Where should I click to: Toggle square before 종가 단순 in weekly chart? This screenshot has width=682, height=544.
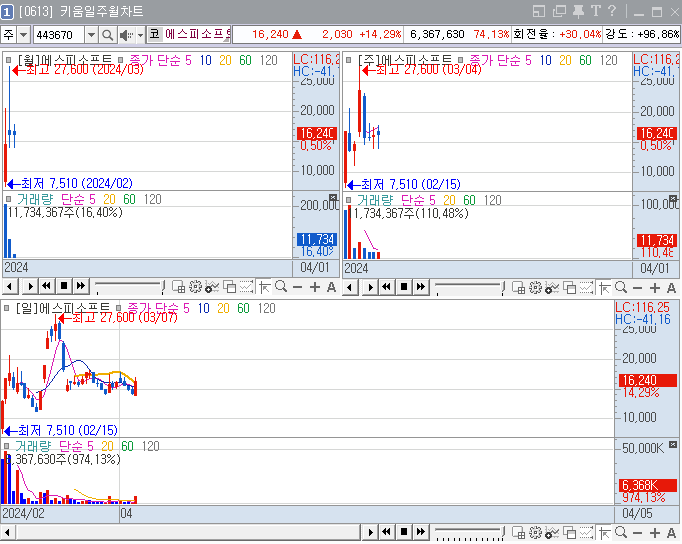point(460,60)
